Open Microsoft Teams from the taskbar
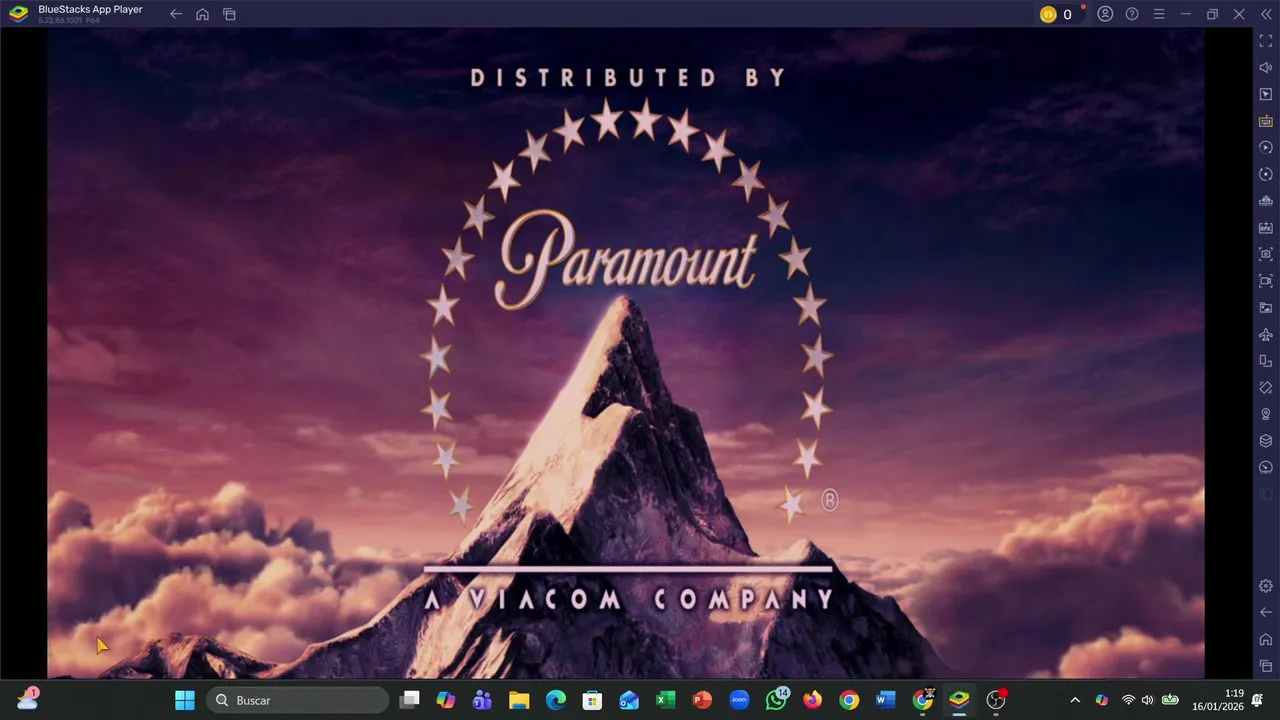This screenshot has height=720, width=1280. [482, 700]
